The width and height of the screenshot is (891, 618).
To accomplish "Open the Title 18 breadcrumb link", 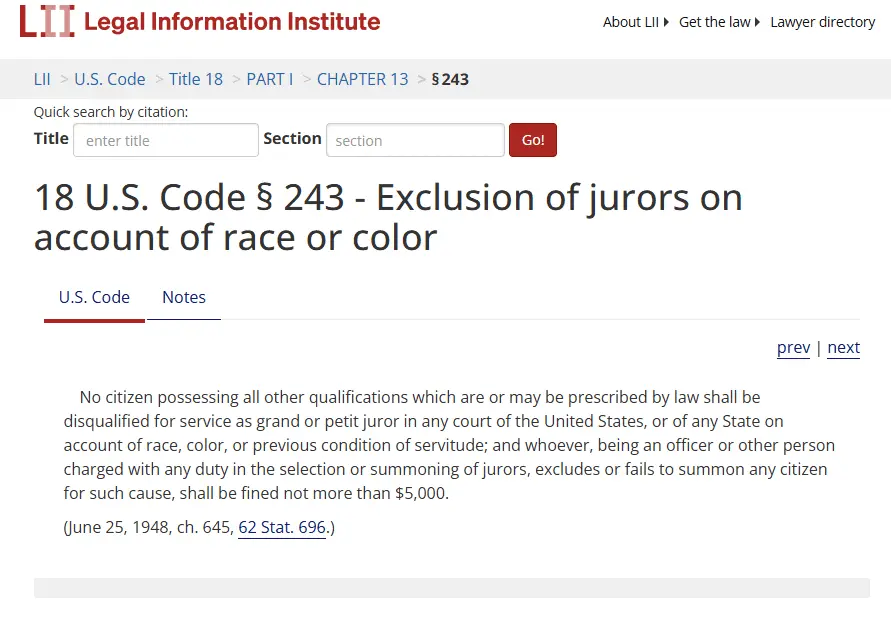I will click(196, 79).
